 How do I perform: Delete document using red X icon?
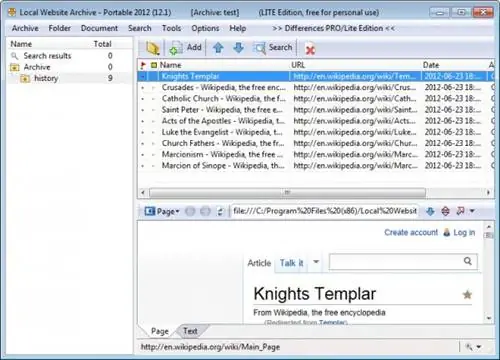(x=310, y=50)
